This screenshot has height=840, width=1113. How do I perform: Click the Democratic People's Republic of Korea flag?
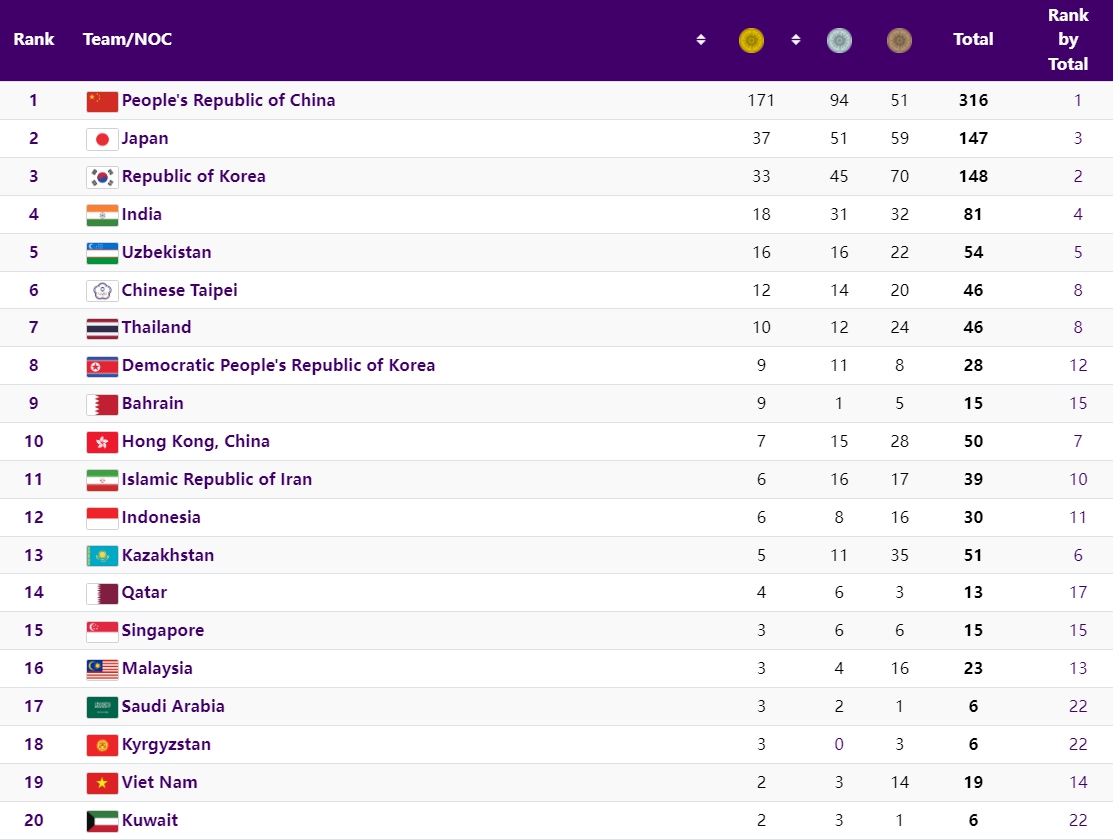pyautogui.click(x=102, y=366)
